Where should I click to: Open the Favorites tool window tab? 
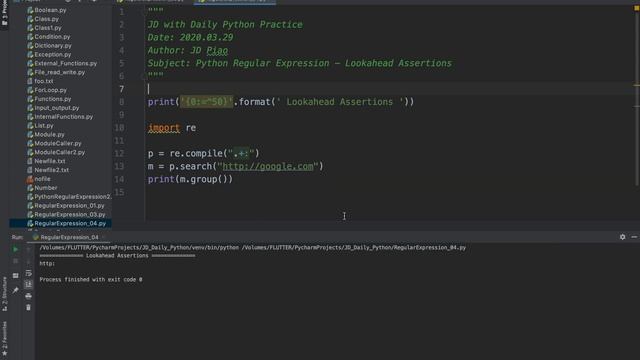click(x=4, y=338)
